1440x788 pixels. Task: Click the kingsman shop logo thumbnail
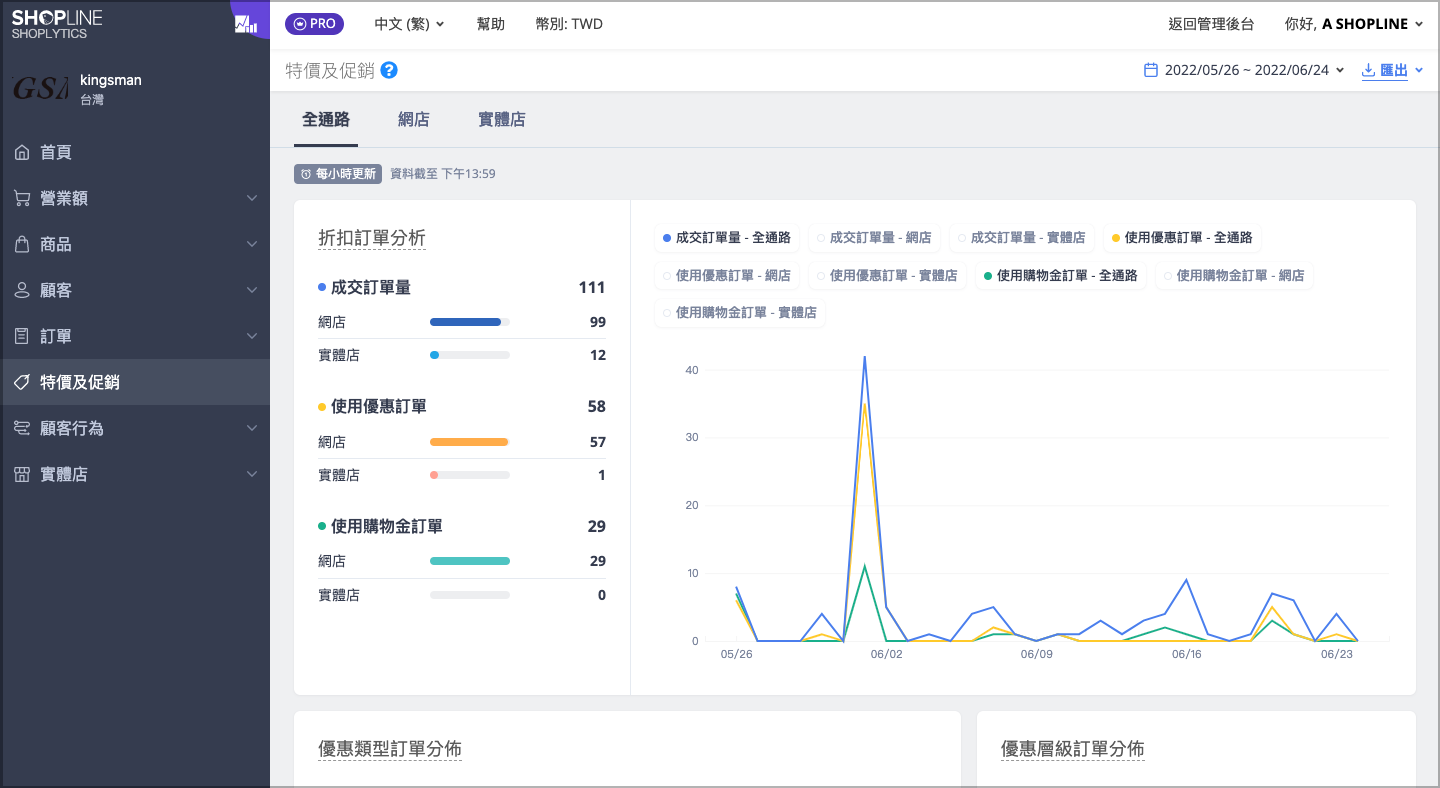pos(40,88)
